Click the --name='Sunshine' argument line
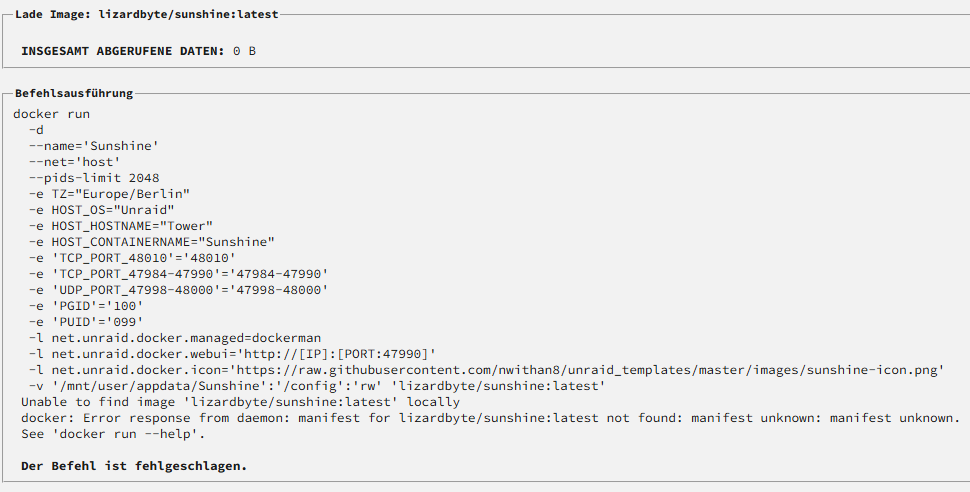Image resolution: width=970 pixels, height=492 pixels. (x=94, y=146)
